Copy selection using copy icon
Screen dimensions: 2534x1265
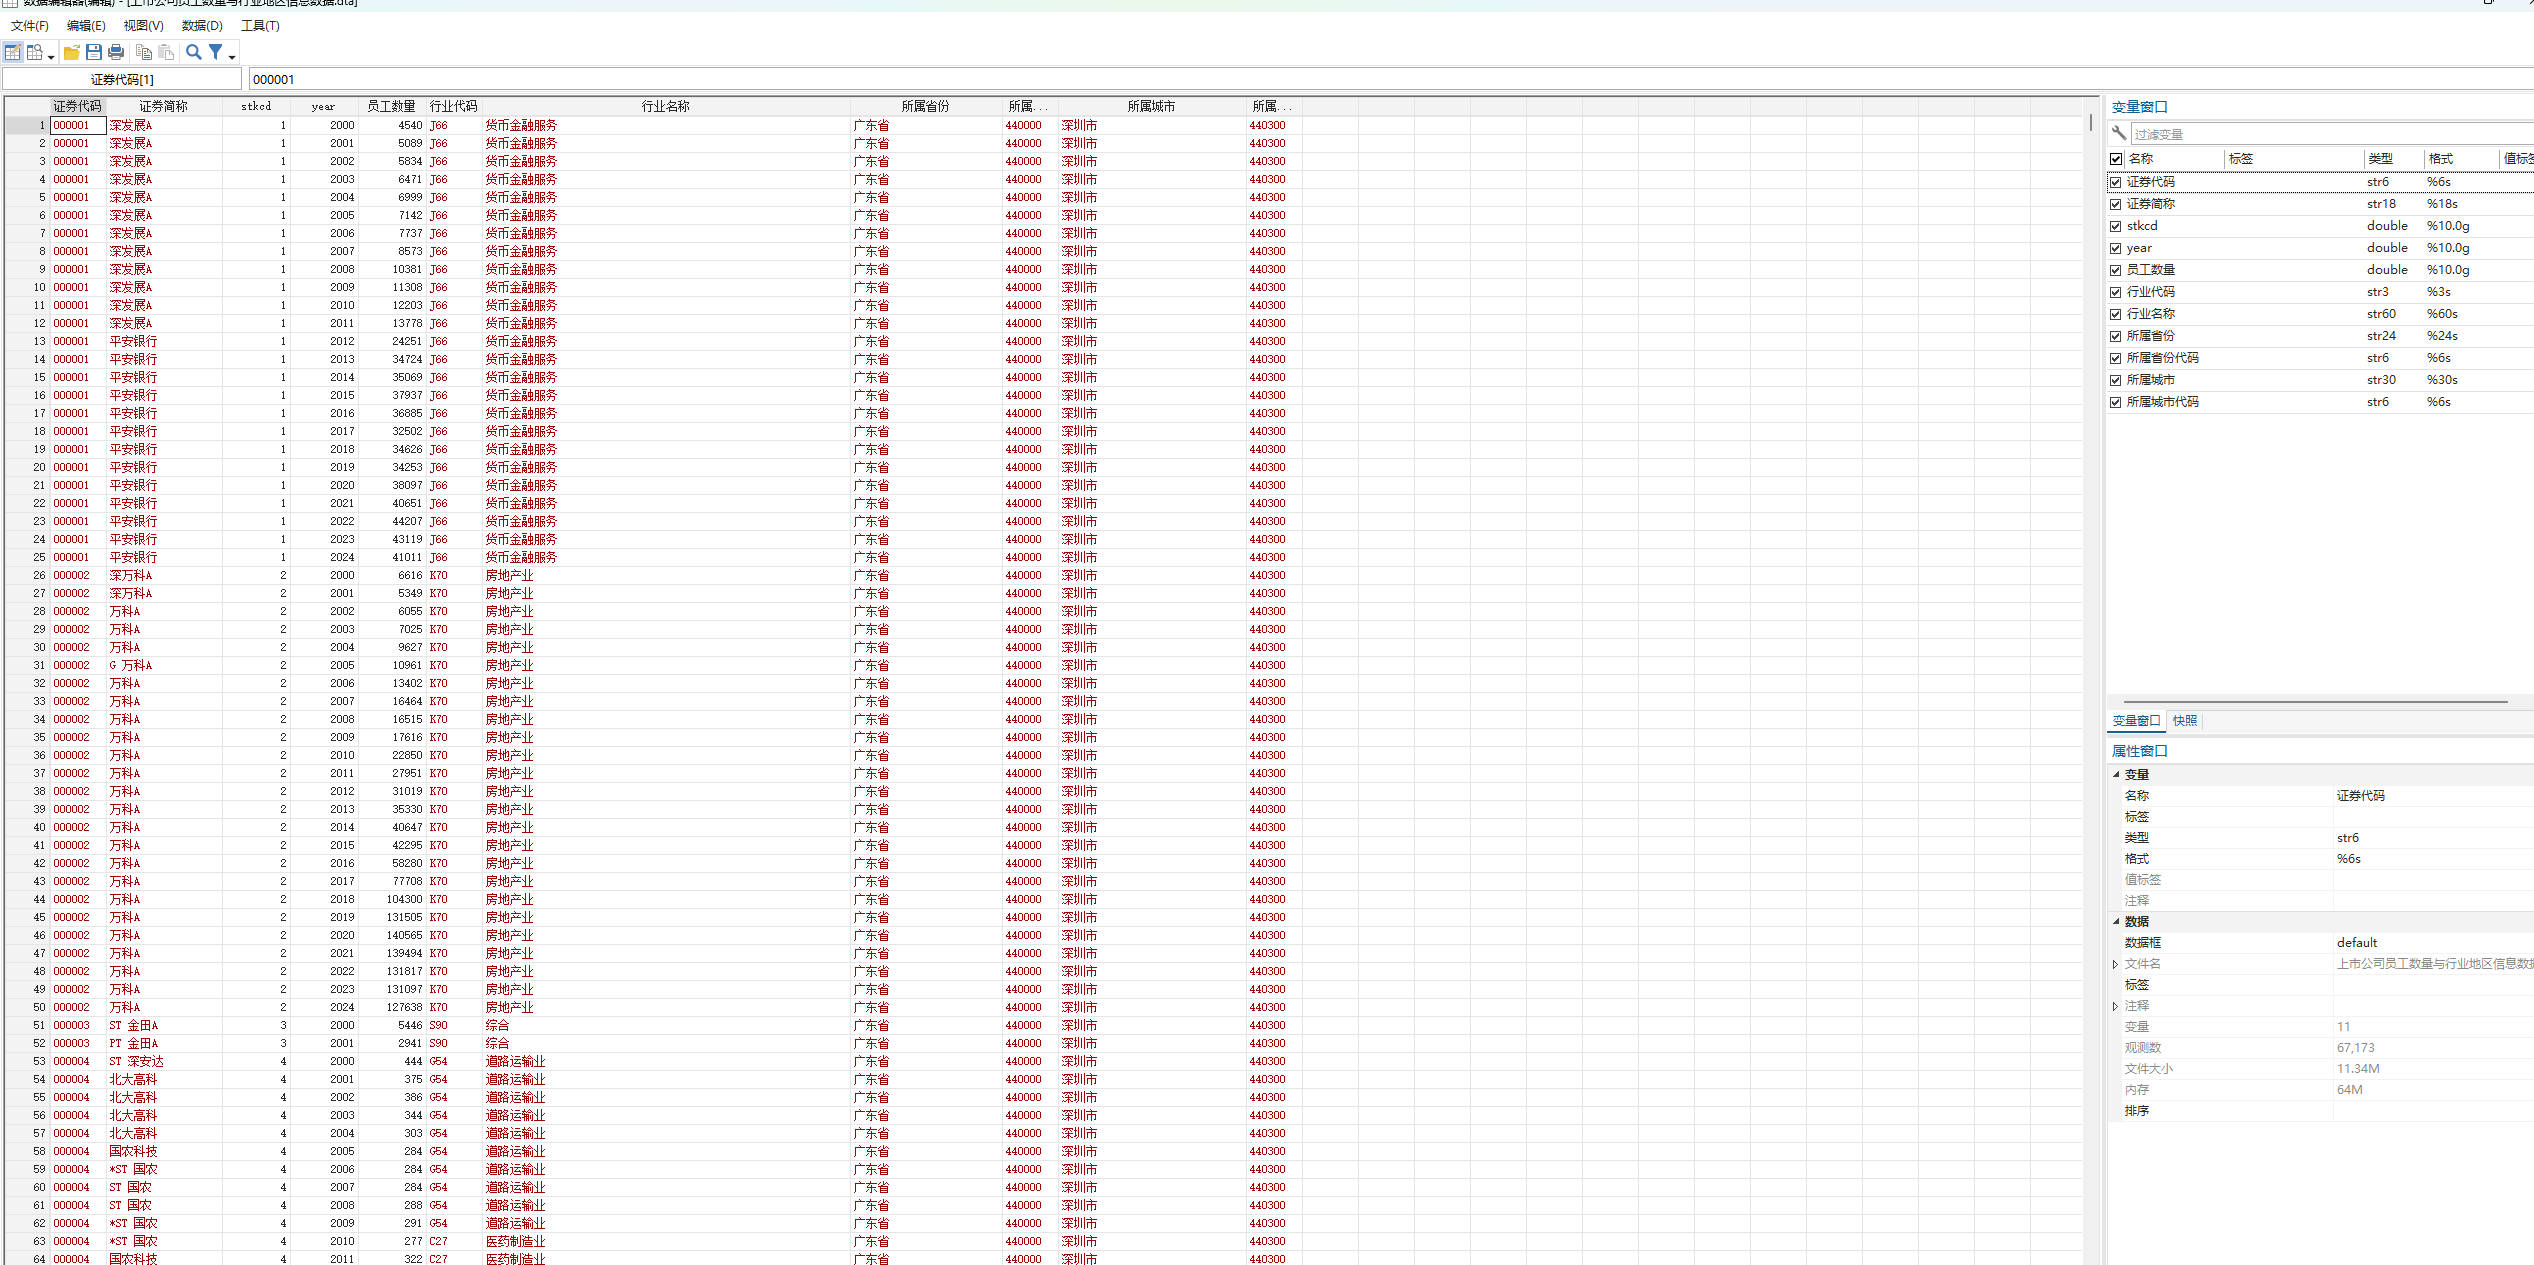pos(144,52)
